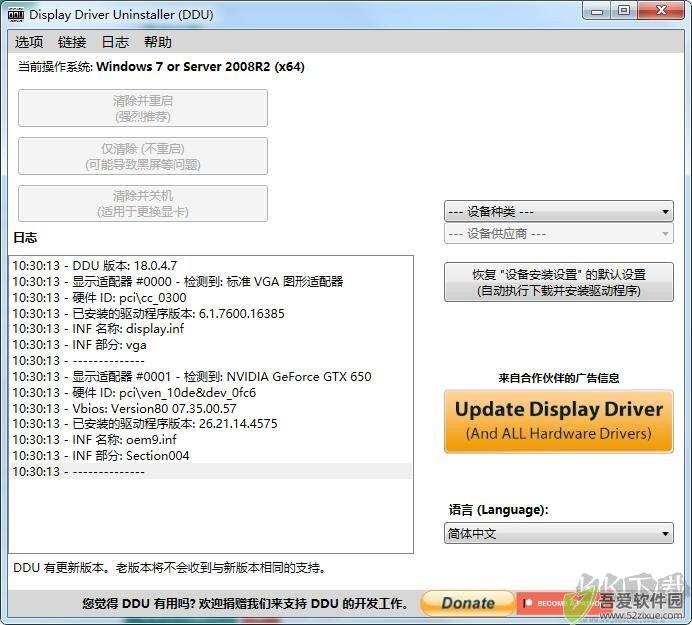The width and height of the screenshot is (692, 625).
Task: Select log line INF 部分: Section004
Action: [x=211, y=456]
